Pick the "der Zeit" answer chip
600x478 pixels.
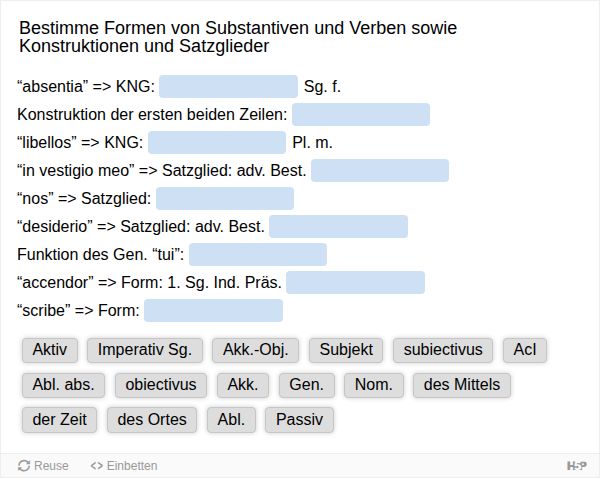point(58,419)
